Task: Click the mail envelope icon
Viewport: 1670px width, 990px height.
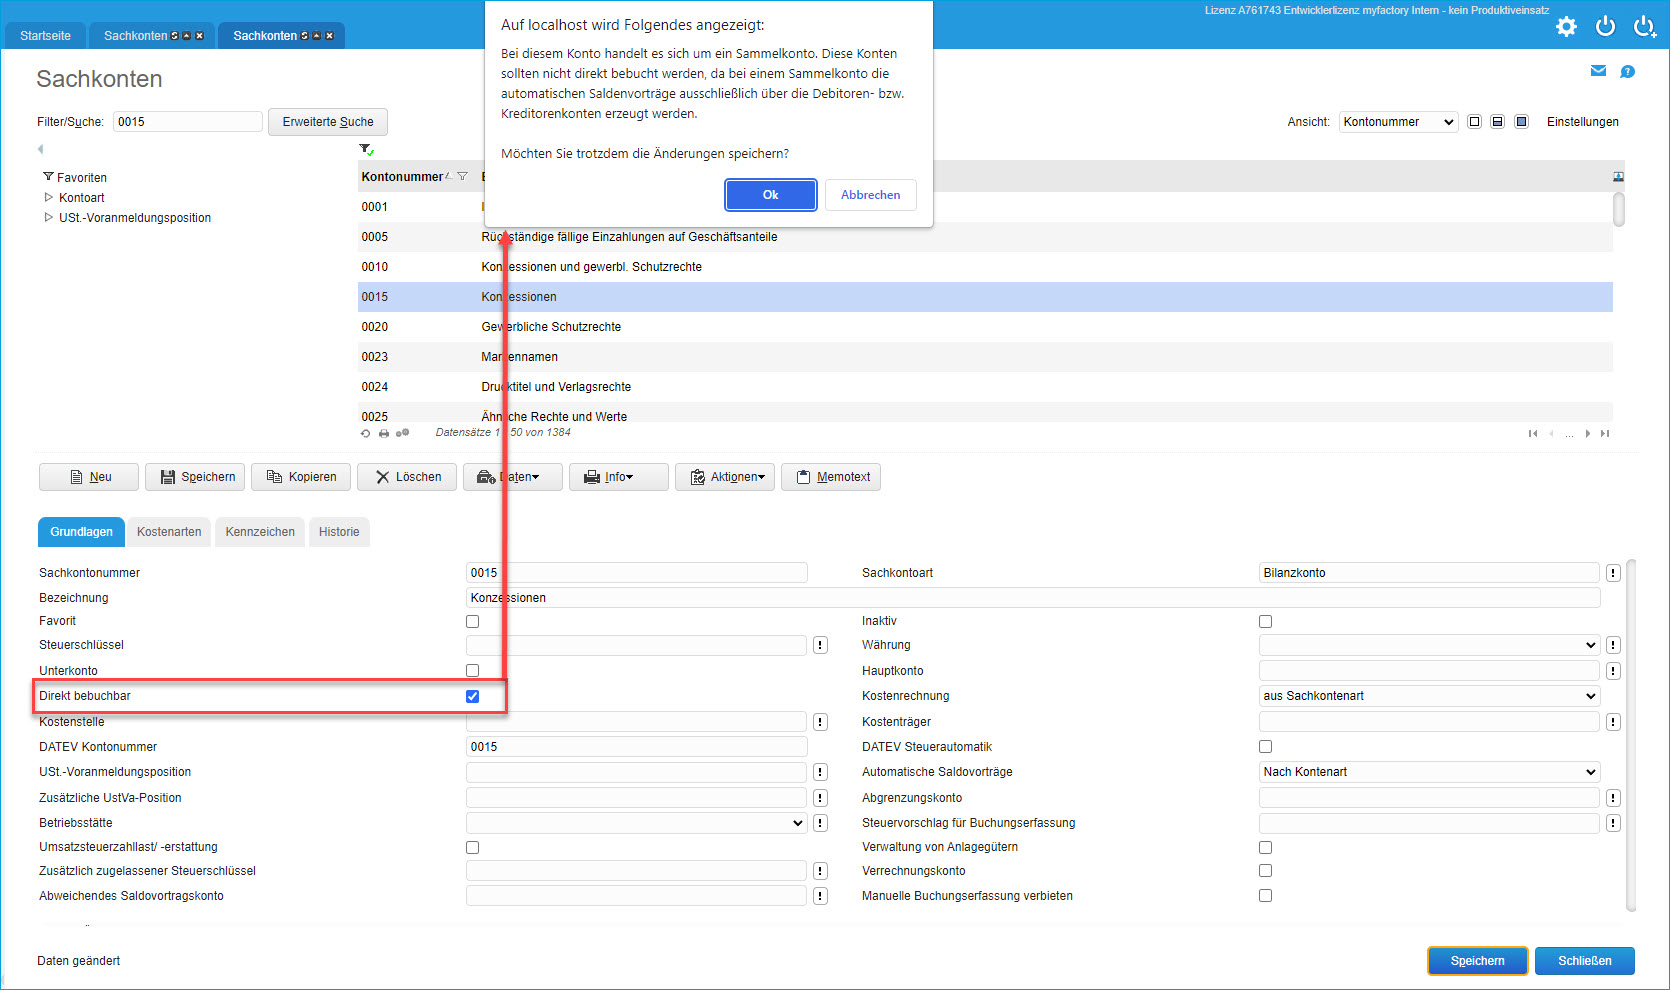Action: (1598, 71)
